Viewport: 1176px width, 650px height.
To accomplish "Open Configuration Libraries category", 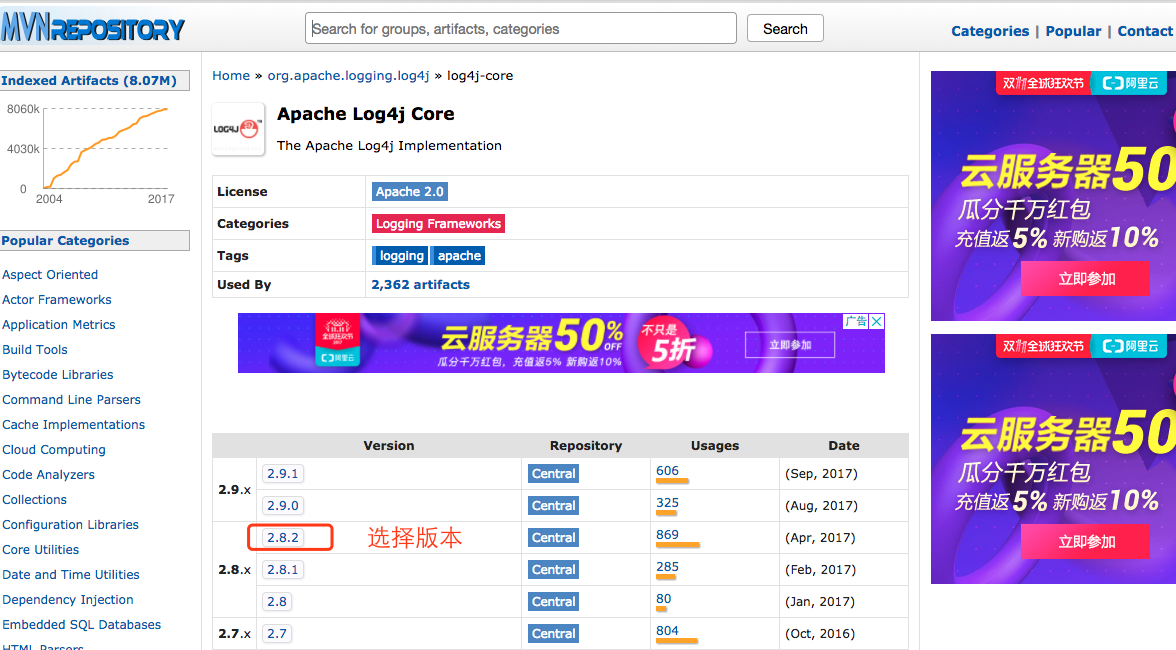I will click(x=70, y=525).
